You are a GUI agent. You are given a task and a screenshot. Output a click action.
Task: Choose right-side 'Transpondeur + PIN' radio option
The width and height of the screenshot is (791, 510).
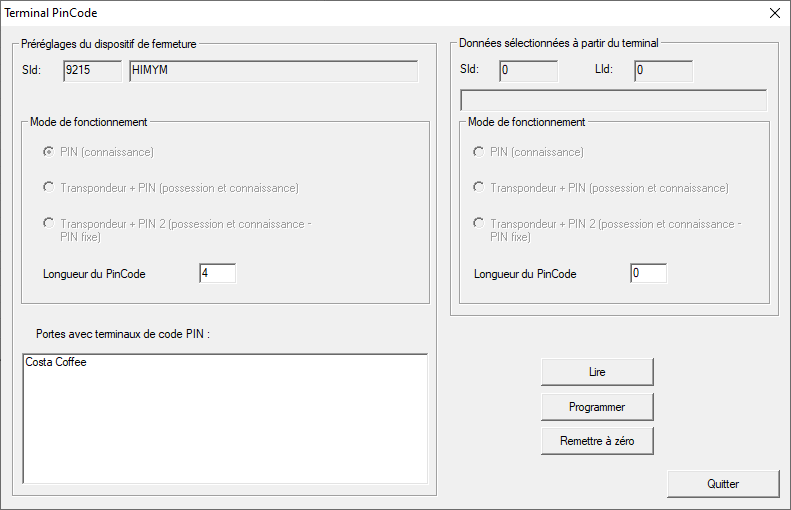point(478,188)
